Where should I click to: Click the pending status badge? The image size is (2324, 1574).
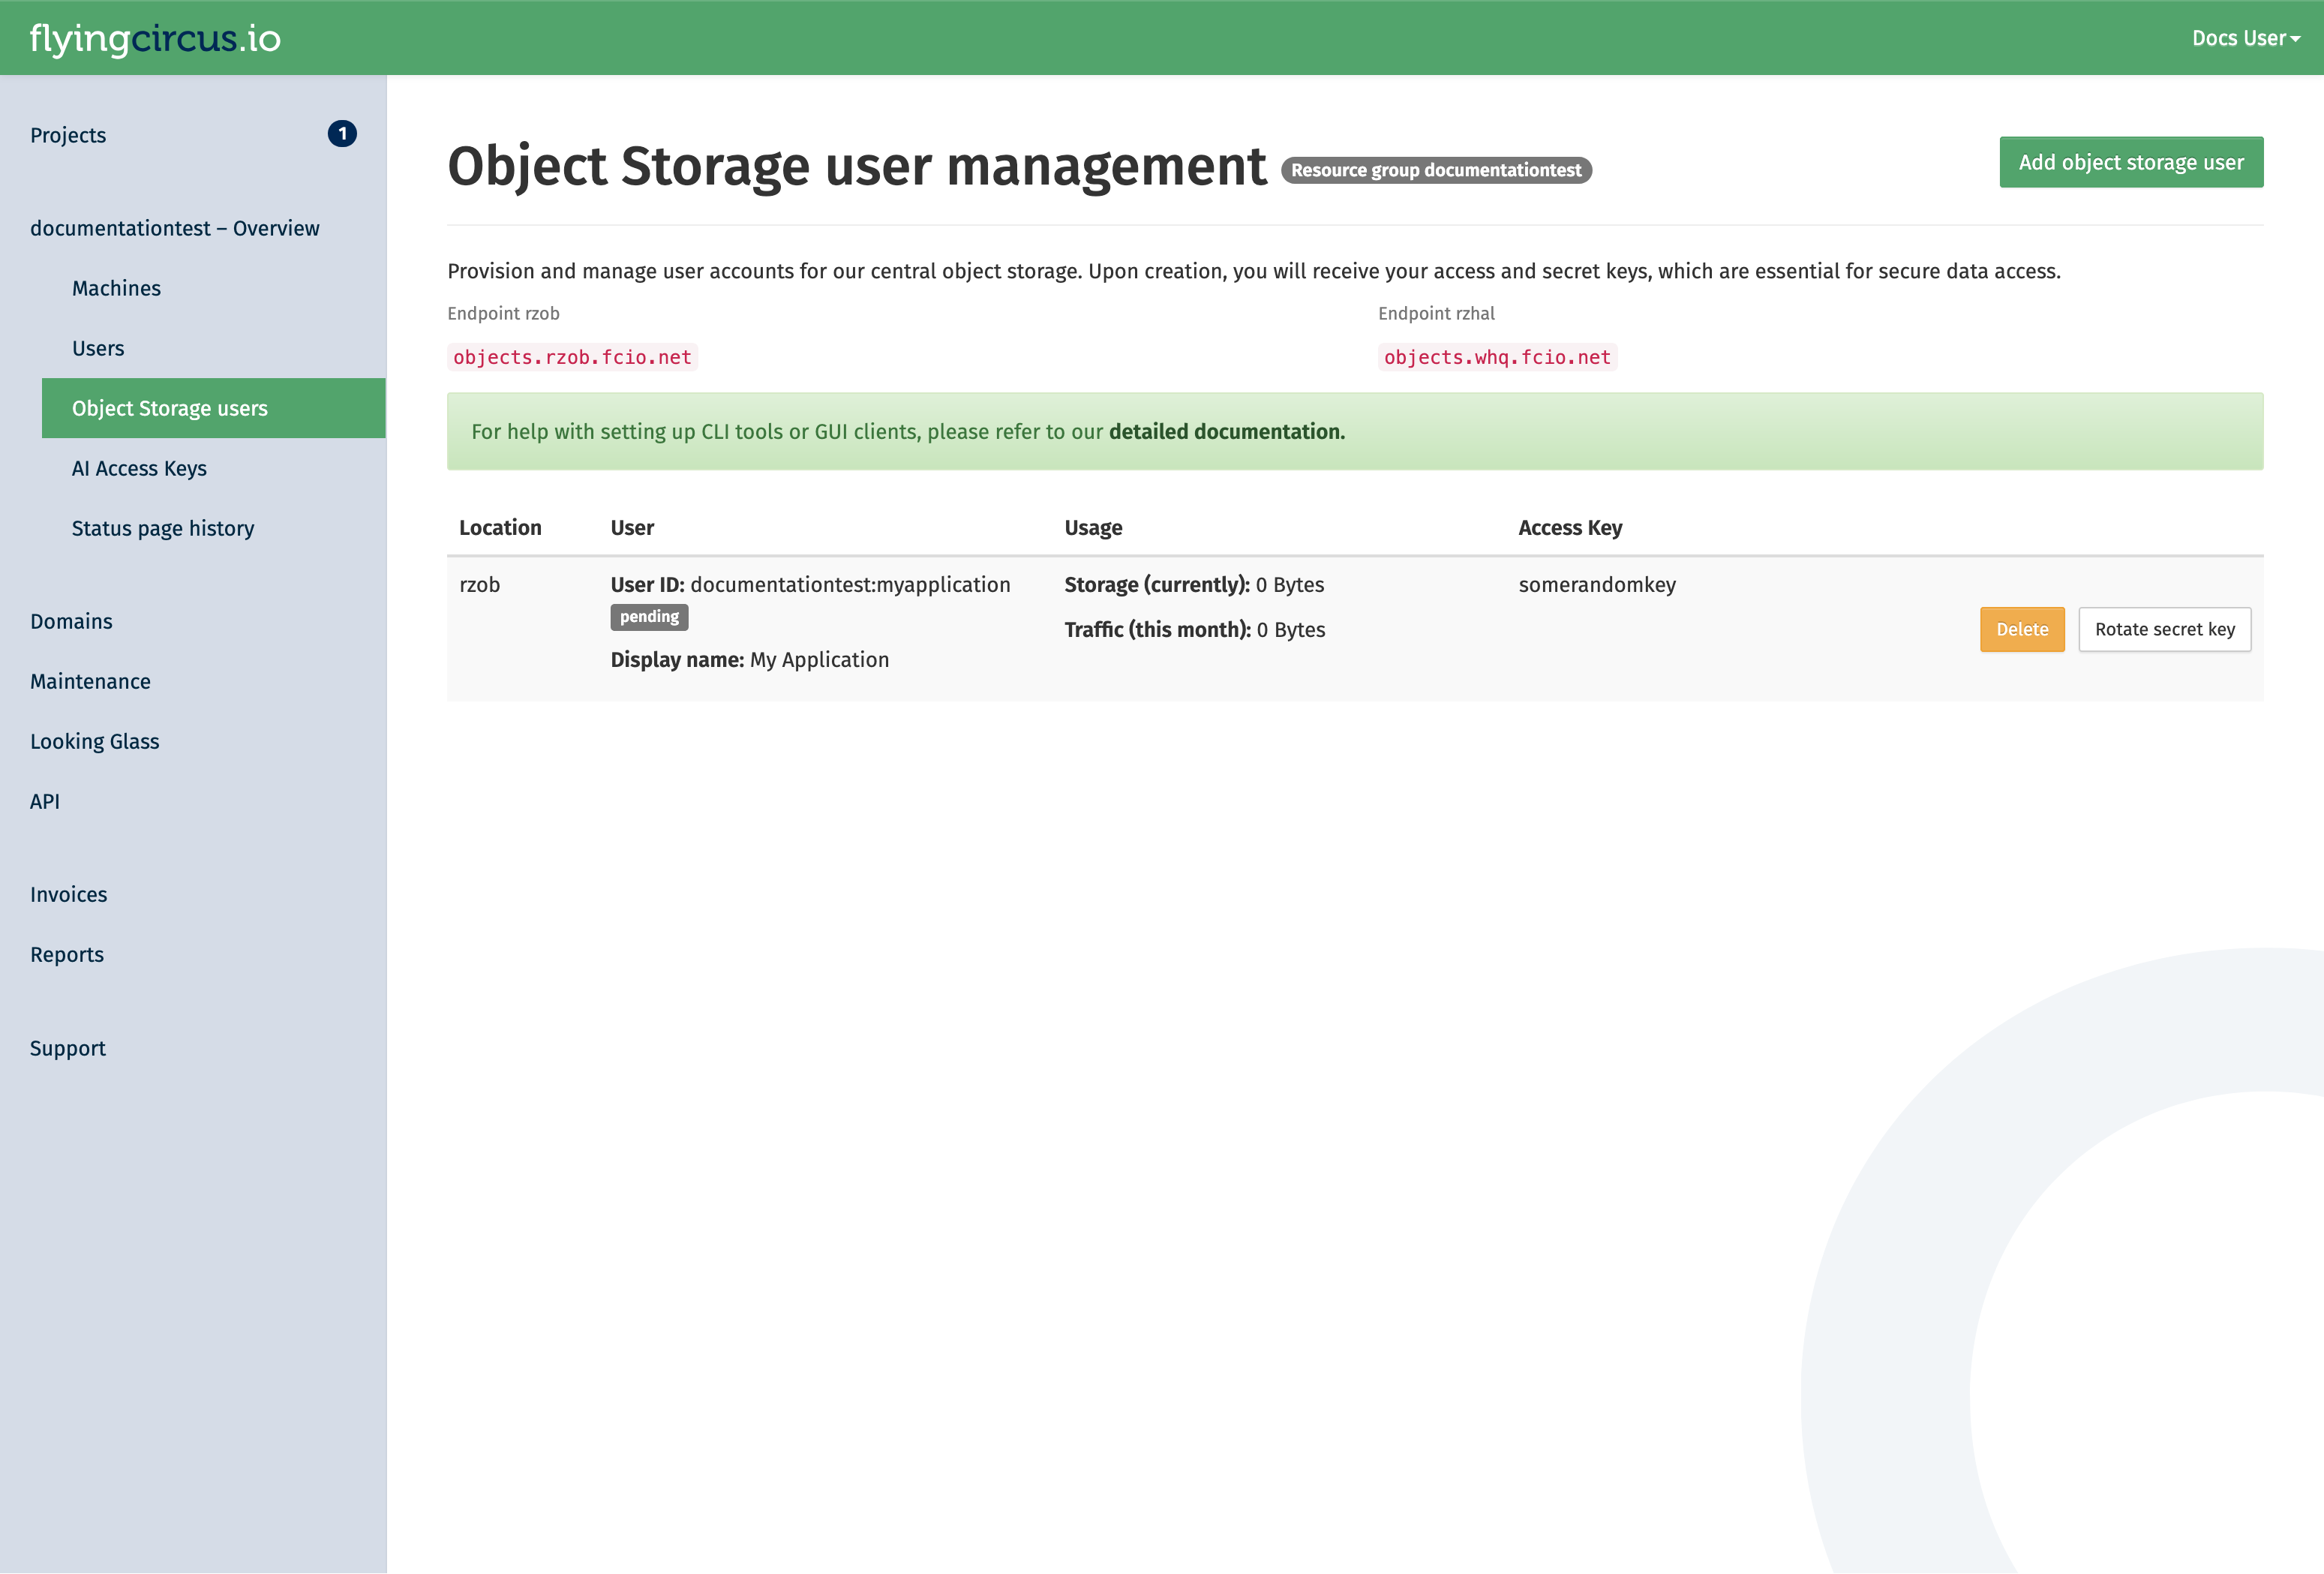pyautogui.click(x=649, y=616)
